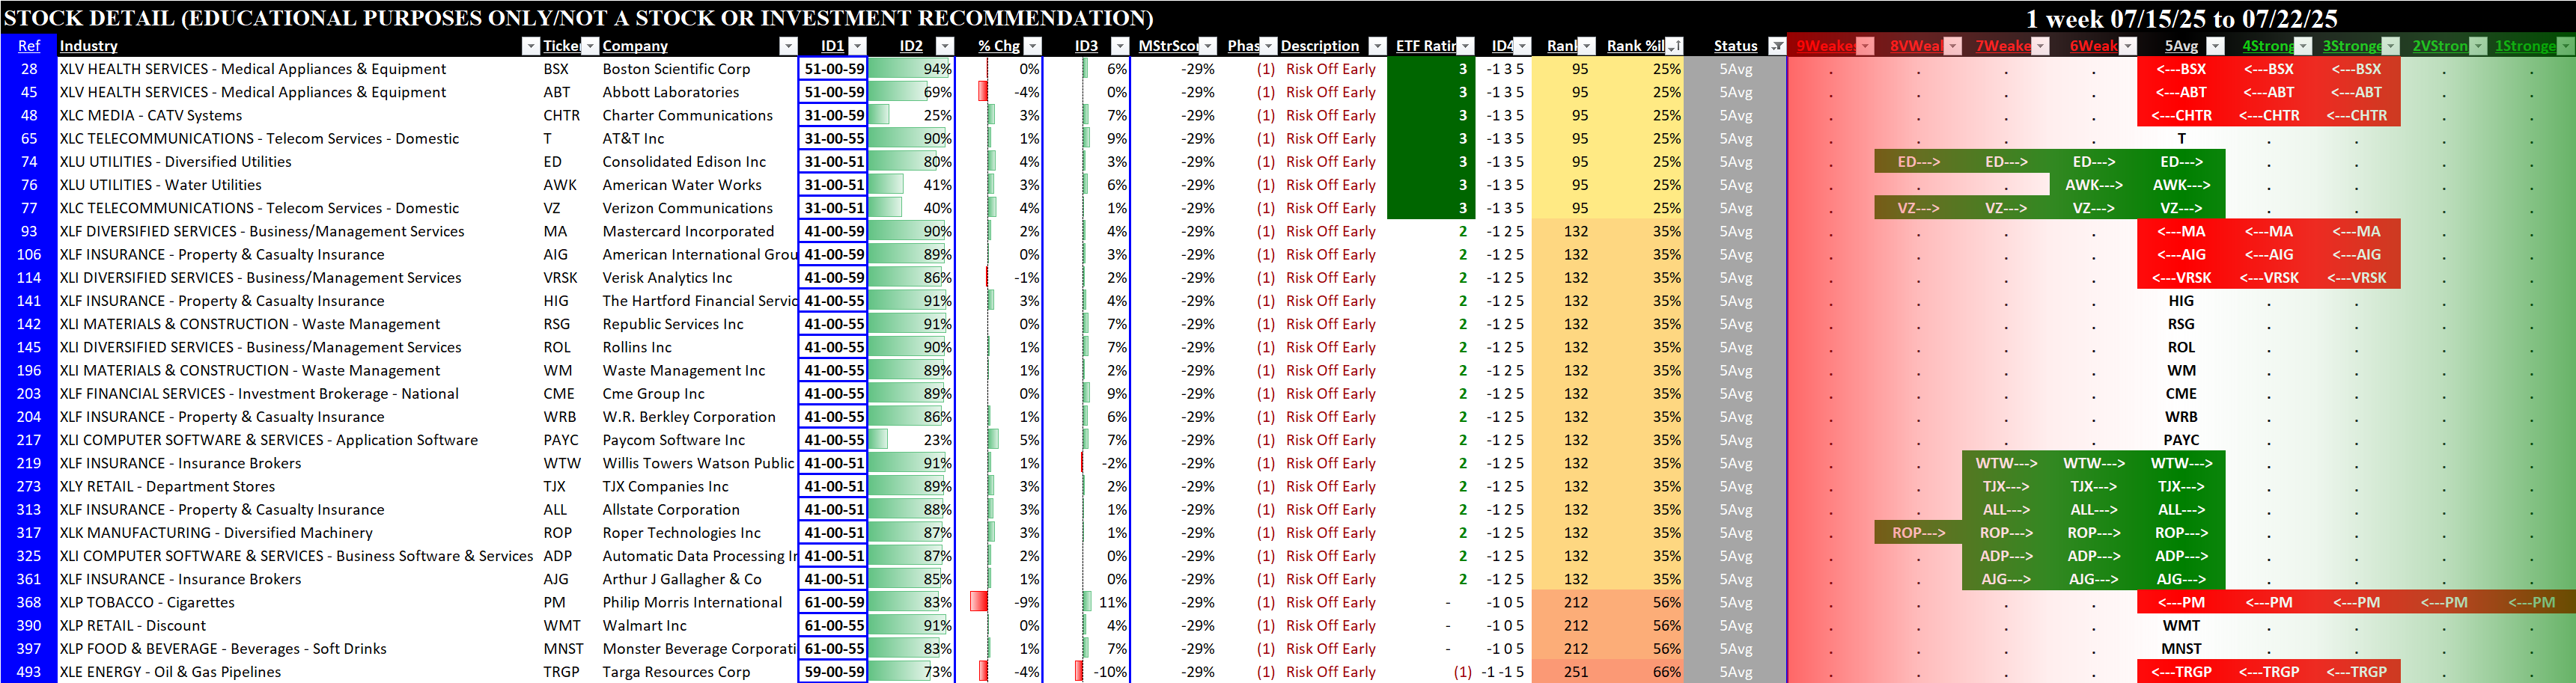Open the ID3 column filter dropdown

(1120, 46)
